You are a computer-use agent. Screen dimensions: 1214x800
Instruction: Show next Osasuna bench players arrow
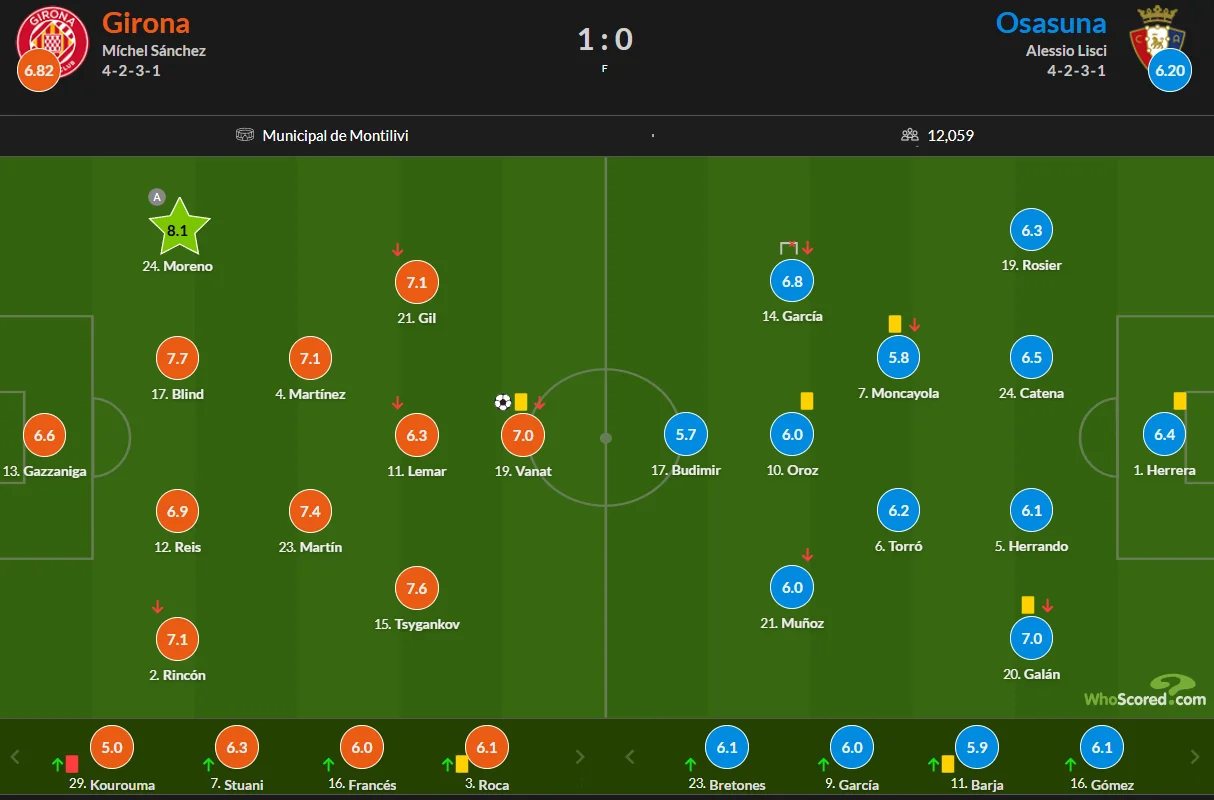click(x=1195, y=757)
